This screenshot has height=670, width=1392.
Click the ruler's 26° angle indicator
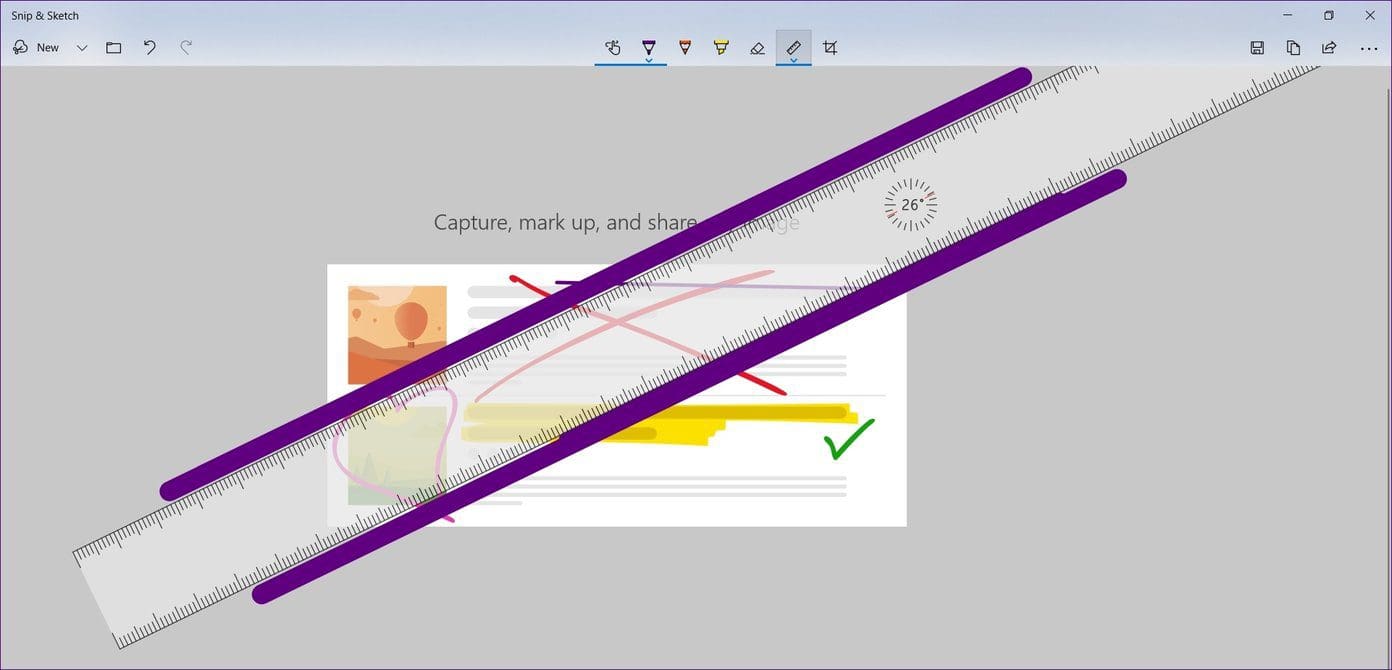(911, 205)
